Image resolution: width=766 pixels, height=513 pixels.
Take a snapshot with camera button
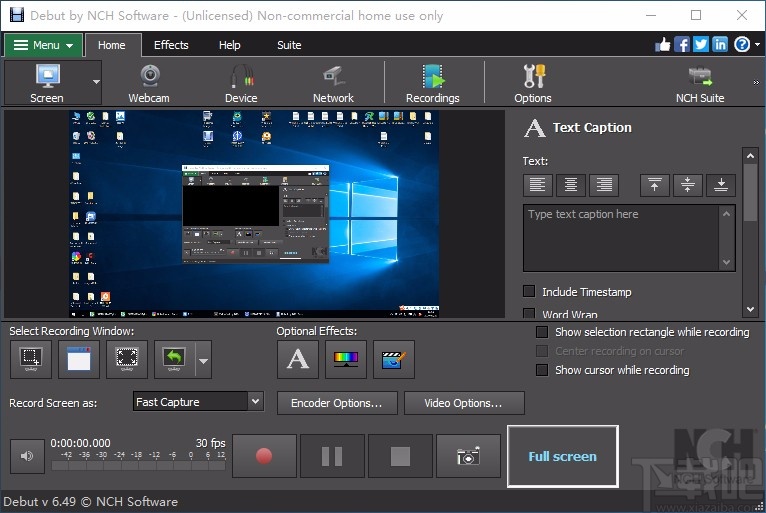(468, 456)
